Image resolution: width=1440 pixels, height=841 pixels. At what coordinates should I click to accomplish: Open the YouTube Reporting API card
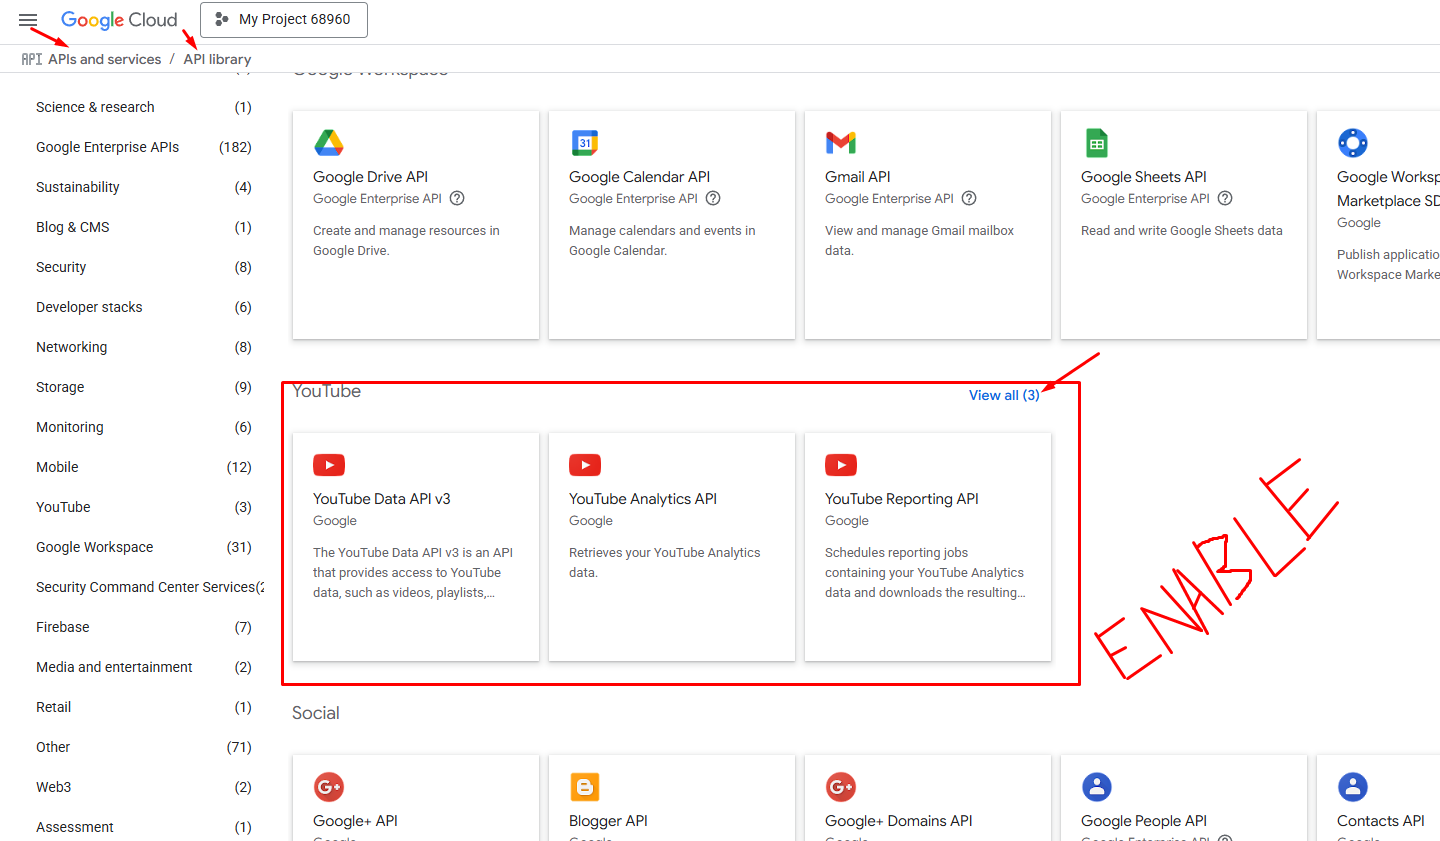927,546
